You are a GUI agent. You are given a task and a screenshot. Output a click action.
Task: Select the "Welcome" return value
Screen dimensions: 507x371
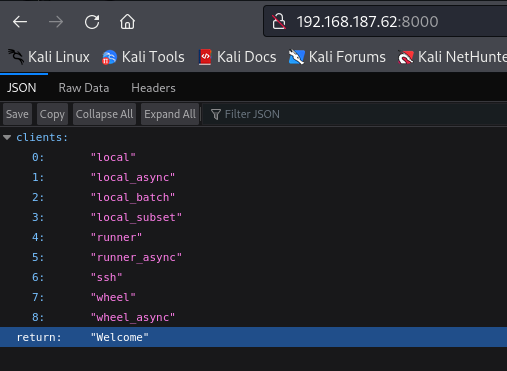tap(120, 337)
